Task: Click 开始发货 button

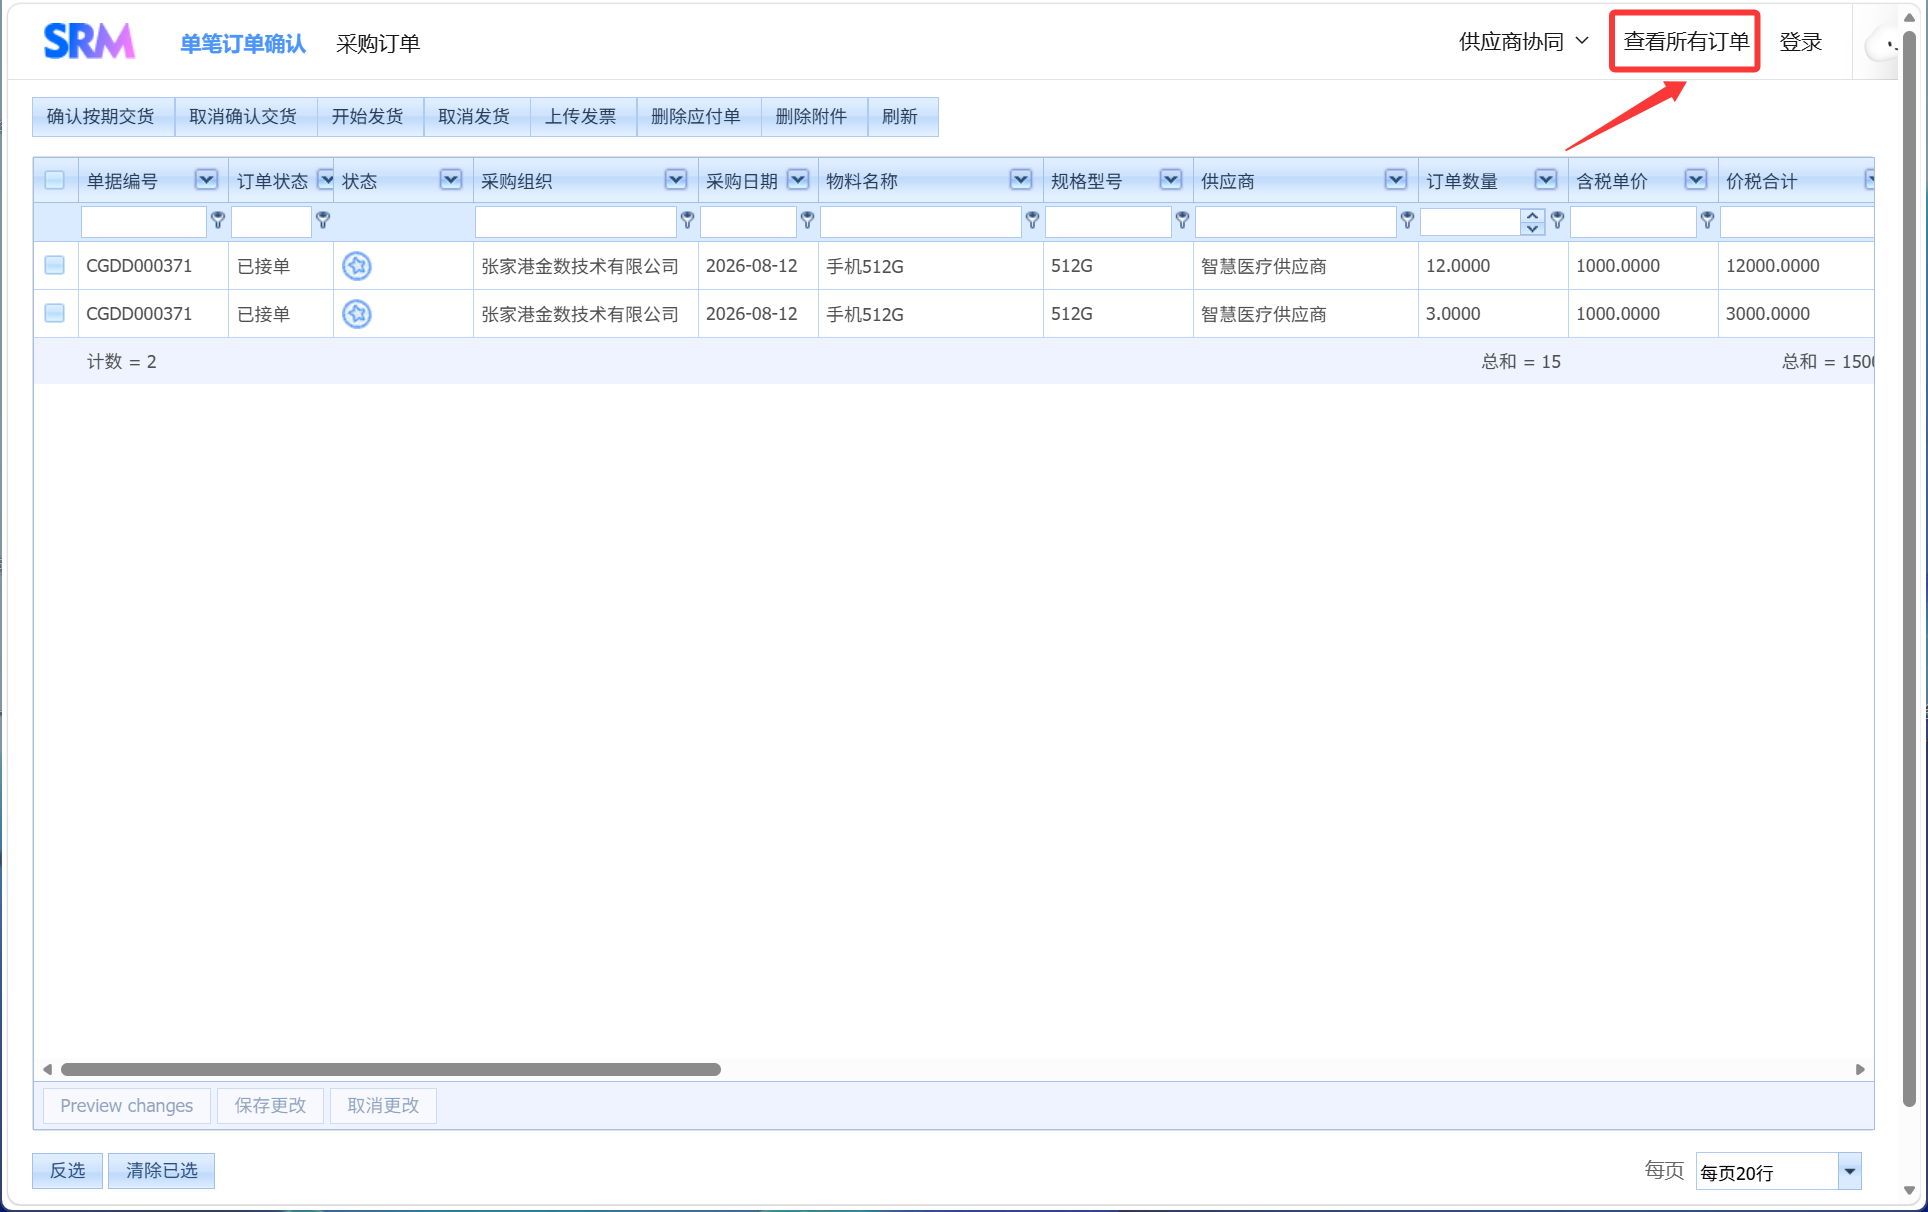Action: coord(369,117)
